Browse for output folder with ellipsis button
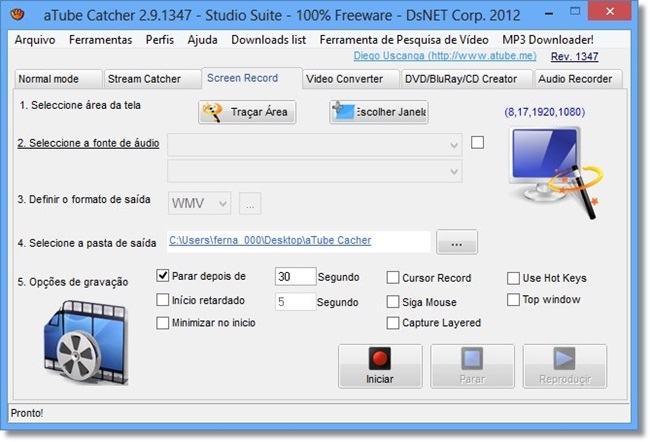Viewport: 650px width, 442px height. point(457,242)
